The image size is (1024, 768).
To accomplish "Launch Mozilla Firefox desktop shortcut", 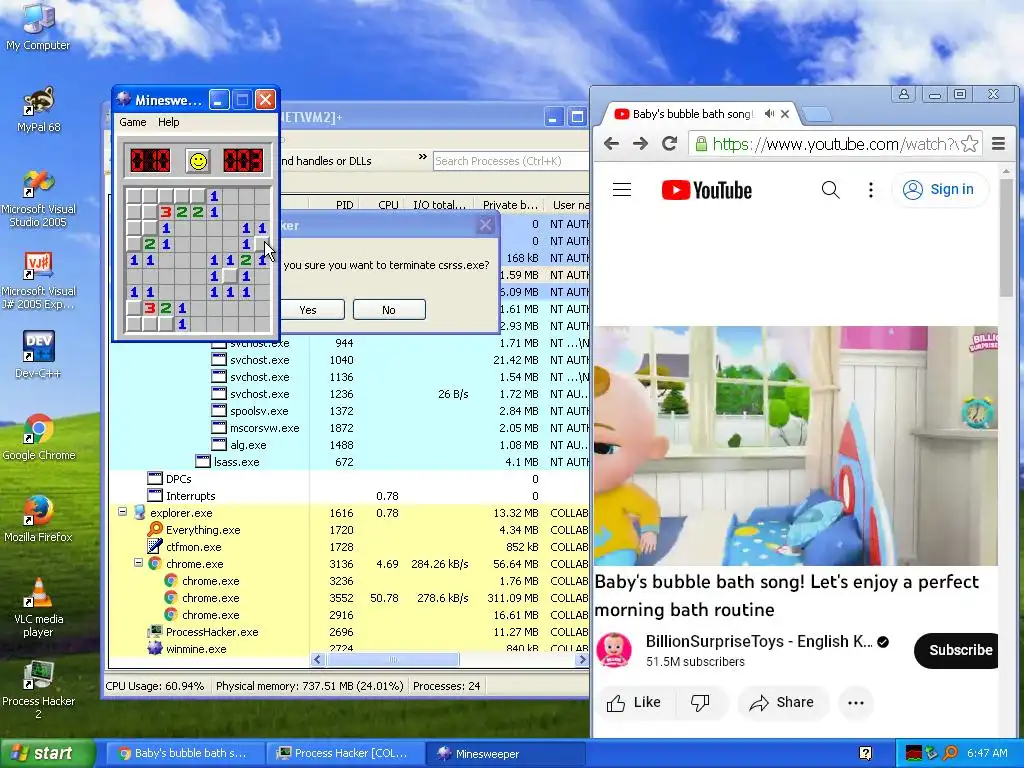I will tap(38, 519).
